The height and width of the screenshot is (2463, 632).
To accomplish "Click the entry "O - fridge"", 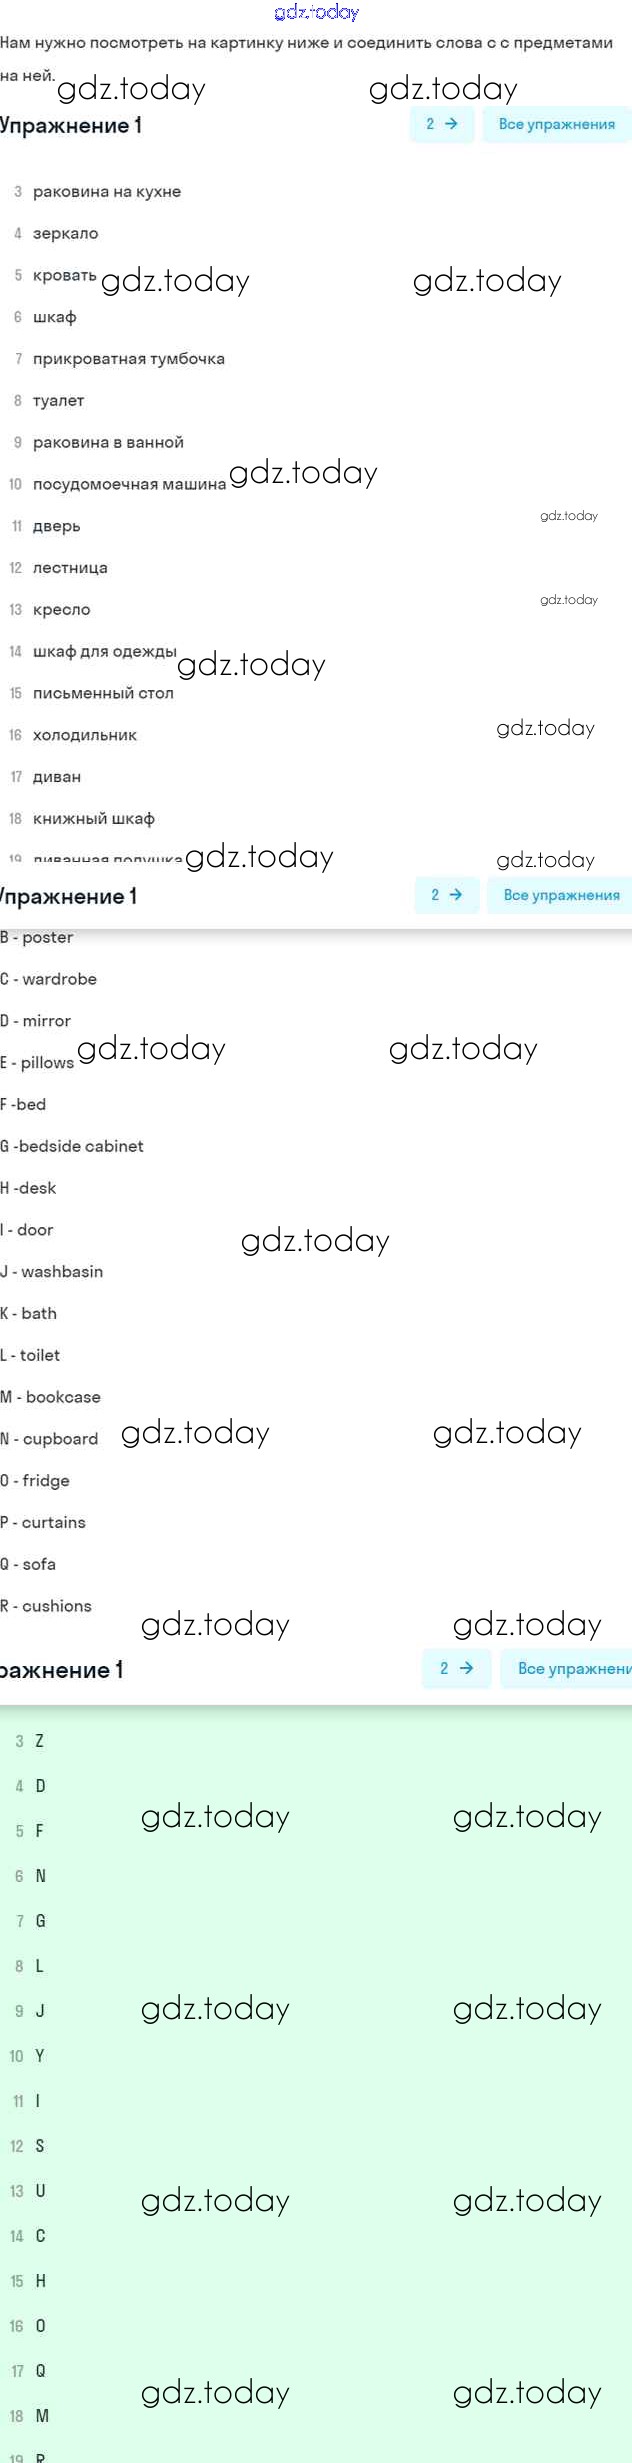I will click(35, 1481).
